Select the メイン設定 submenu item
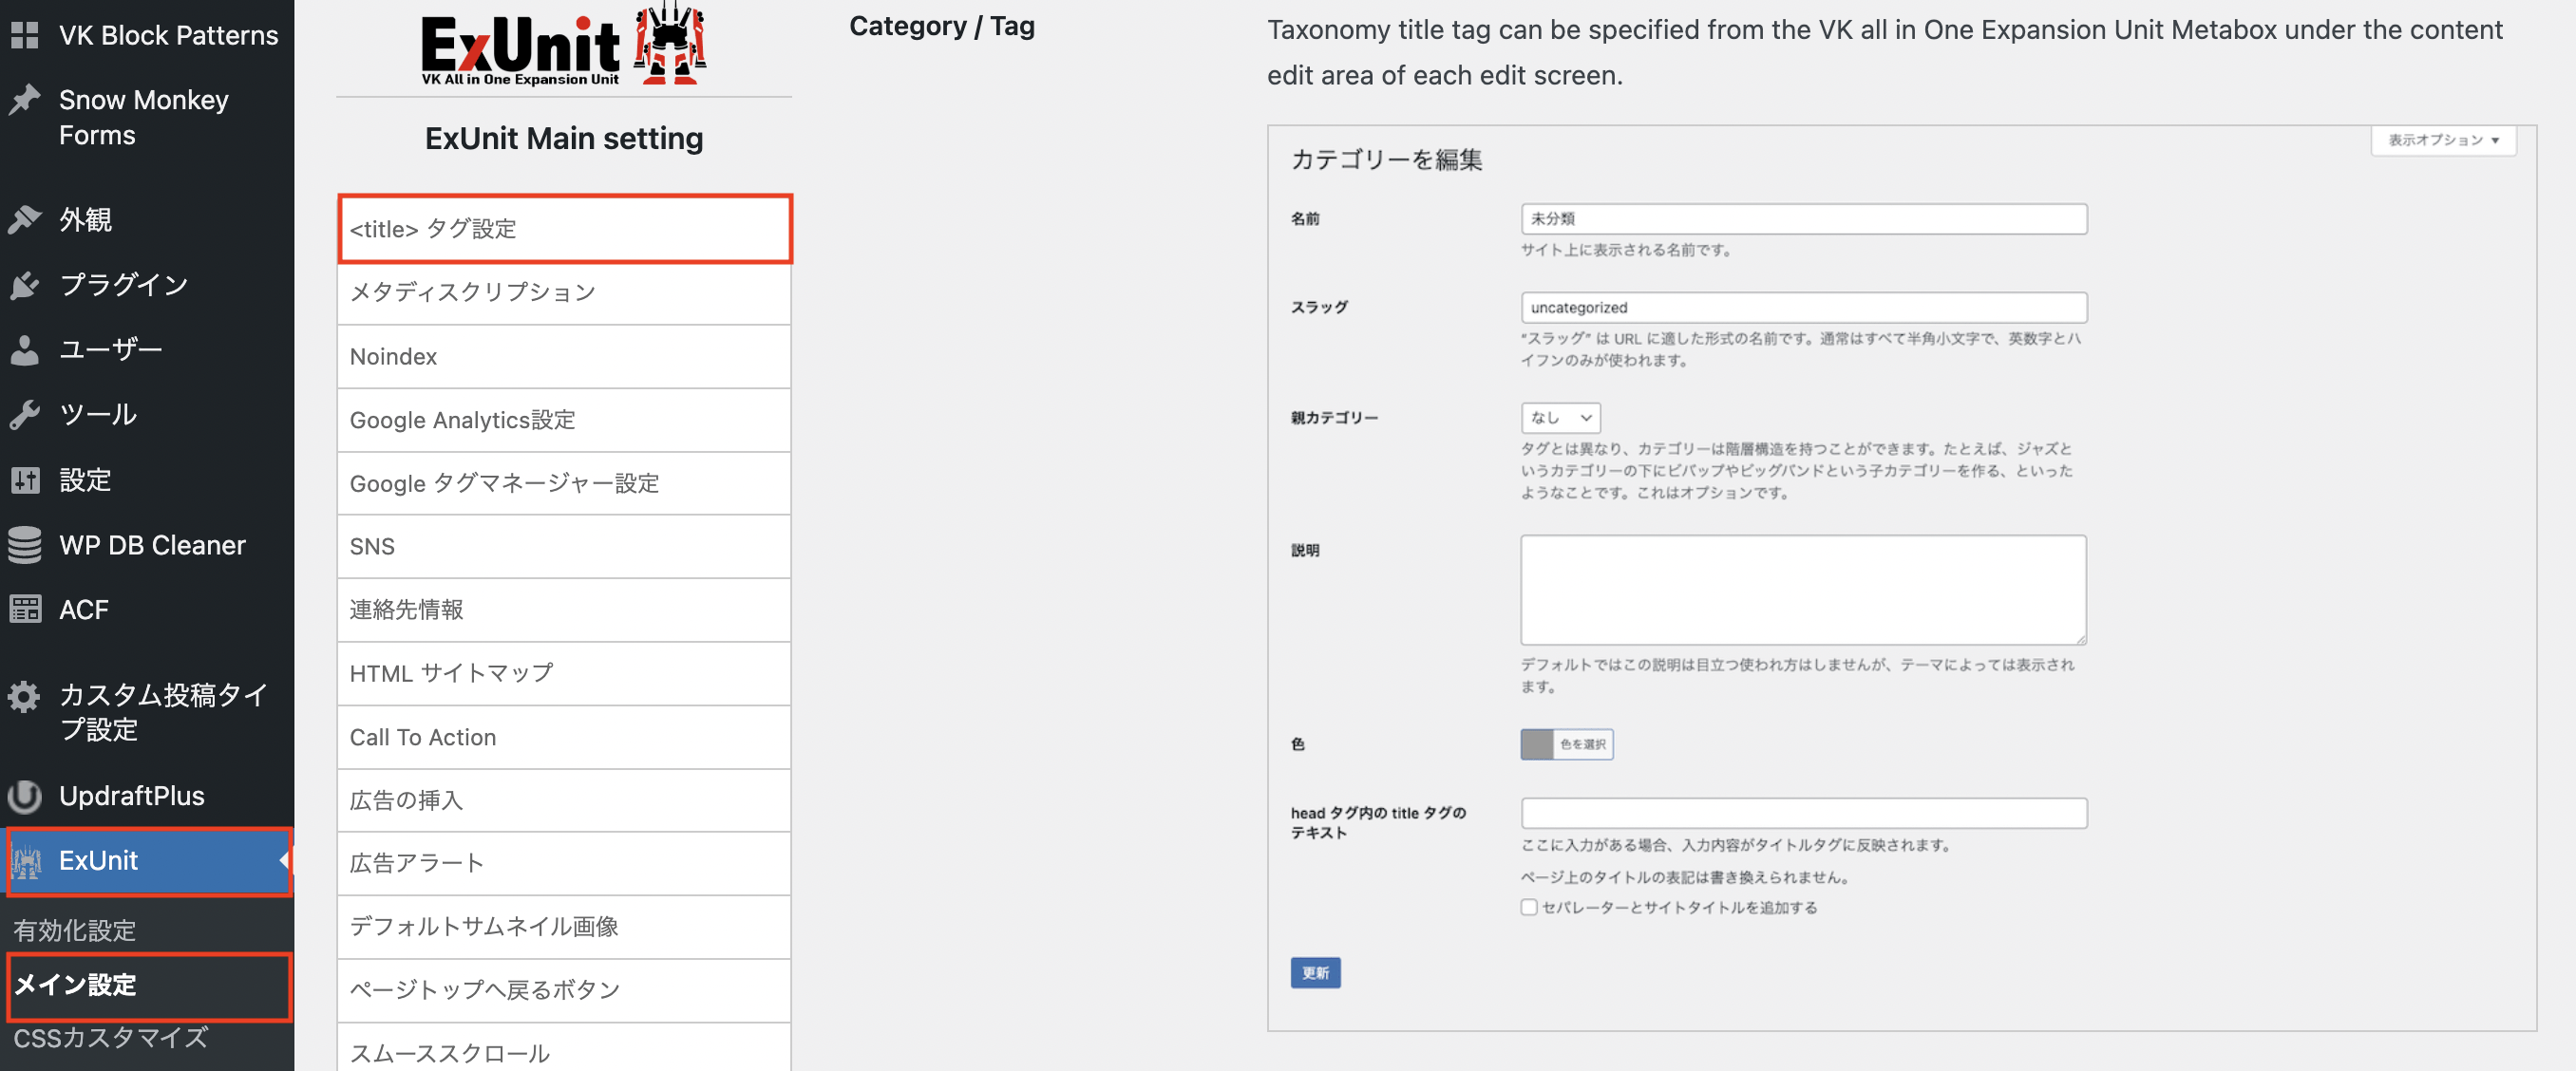 [x=76, y=985]
